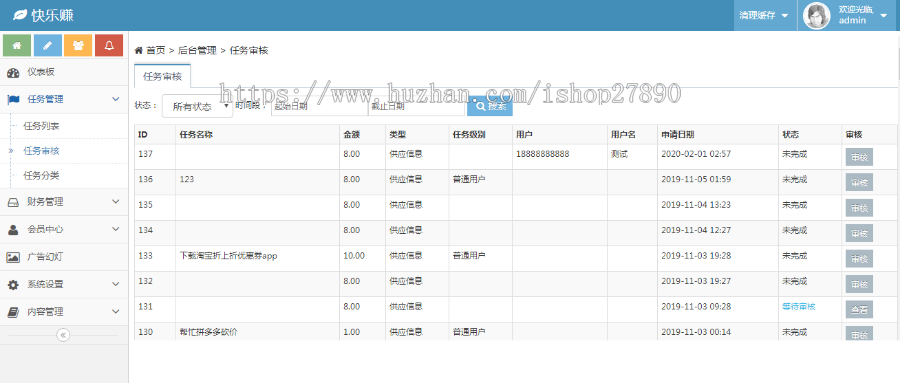Viewport: 900px width, 383px height.
Task: Click username 测试 in row 137
Action: coord(619,154)
